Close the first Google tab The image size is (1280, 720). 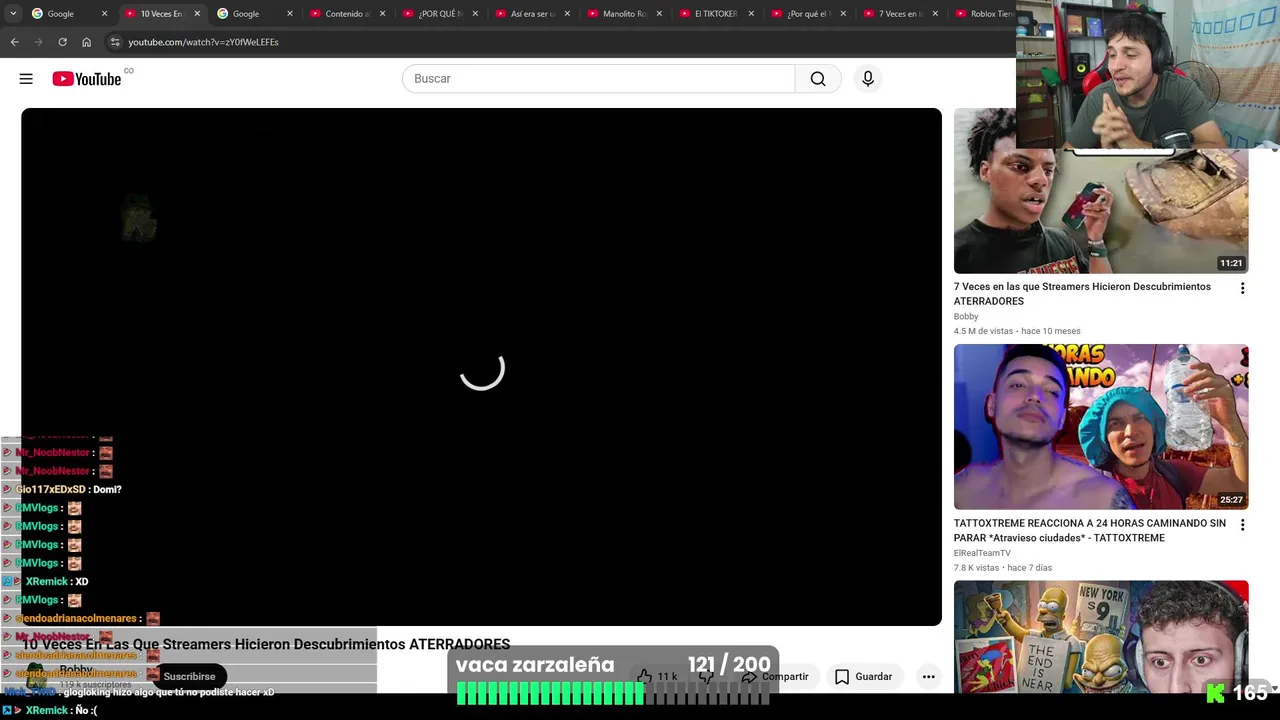coord(104,14)
